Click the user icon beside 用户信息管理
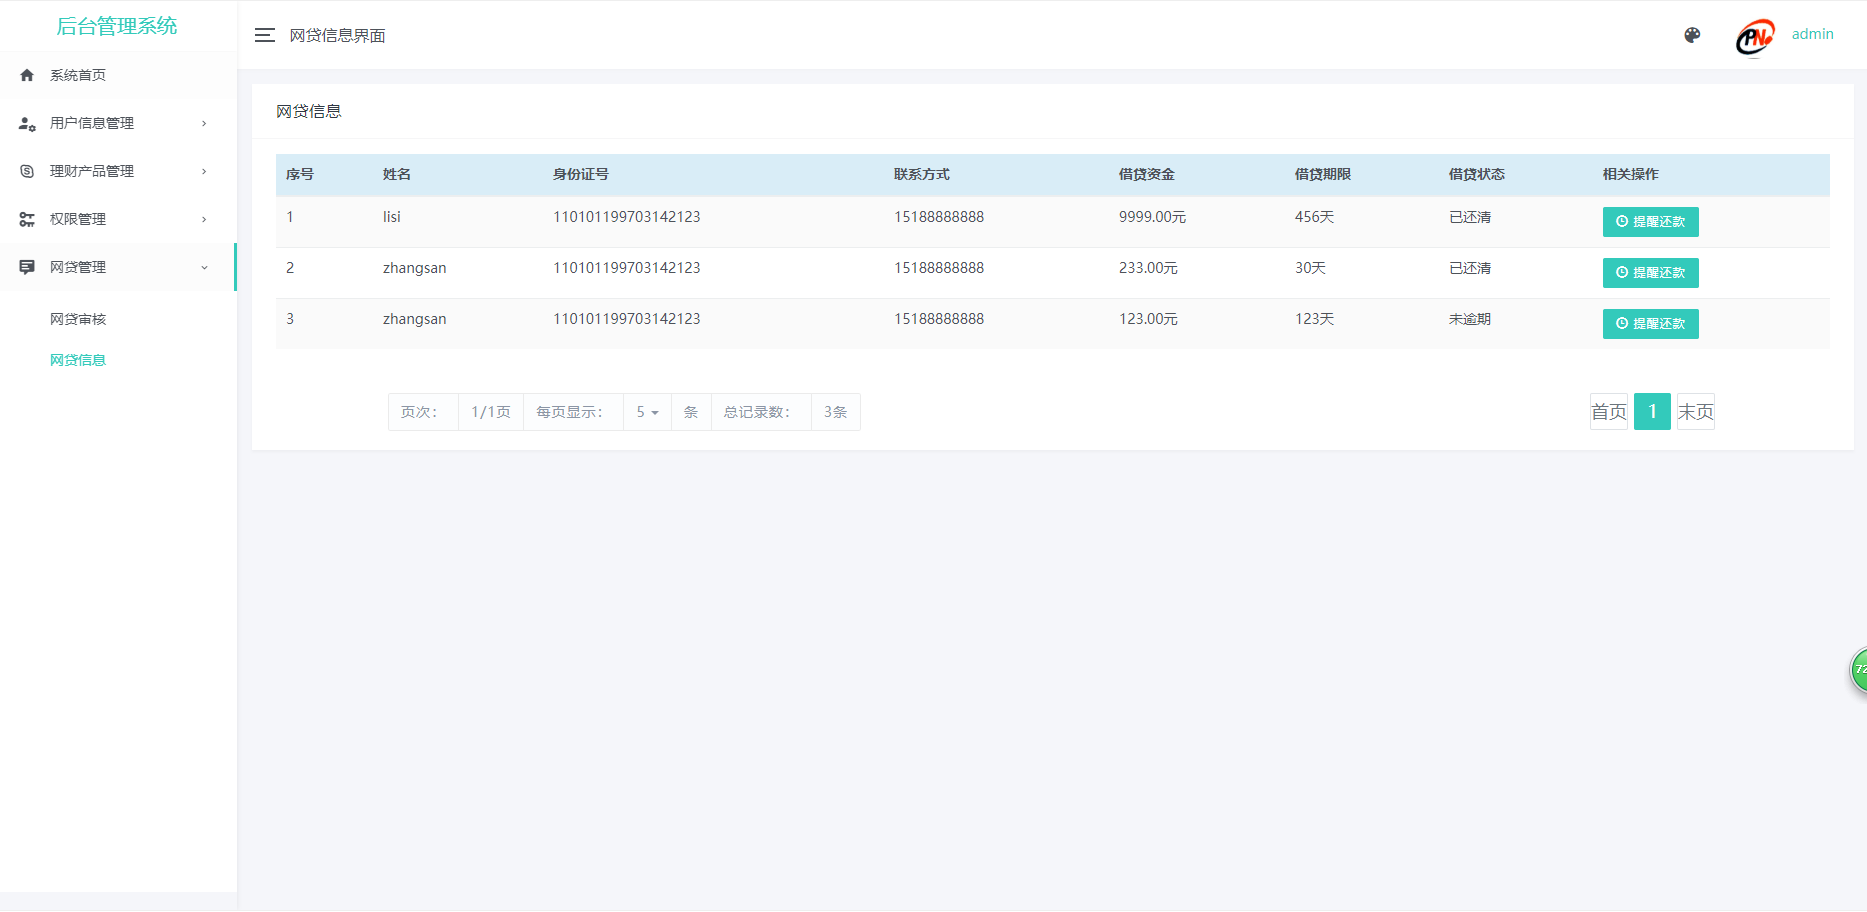The height and width of the screenshot is (912, 1867). click(27, 123)
